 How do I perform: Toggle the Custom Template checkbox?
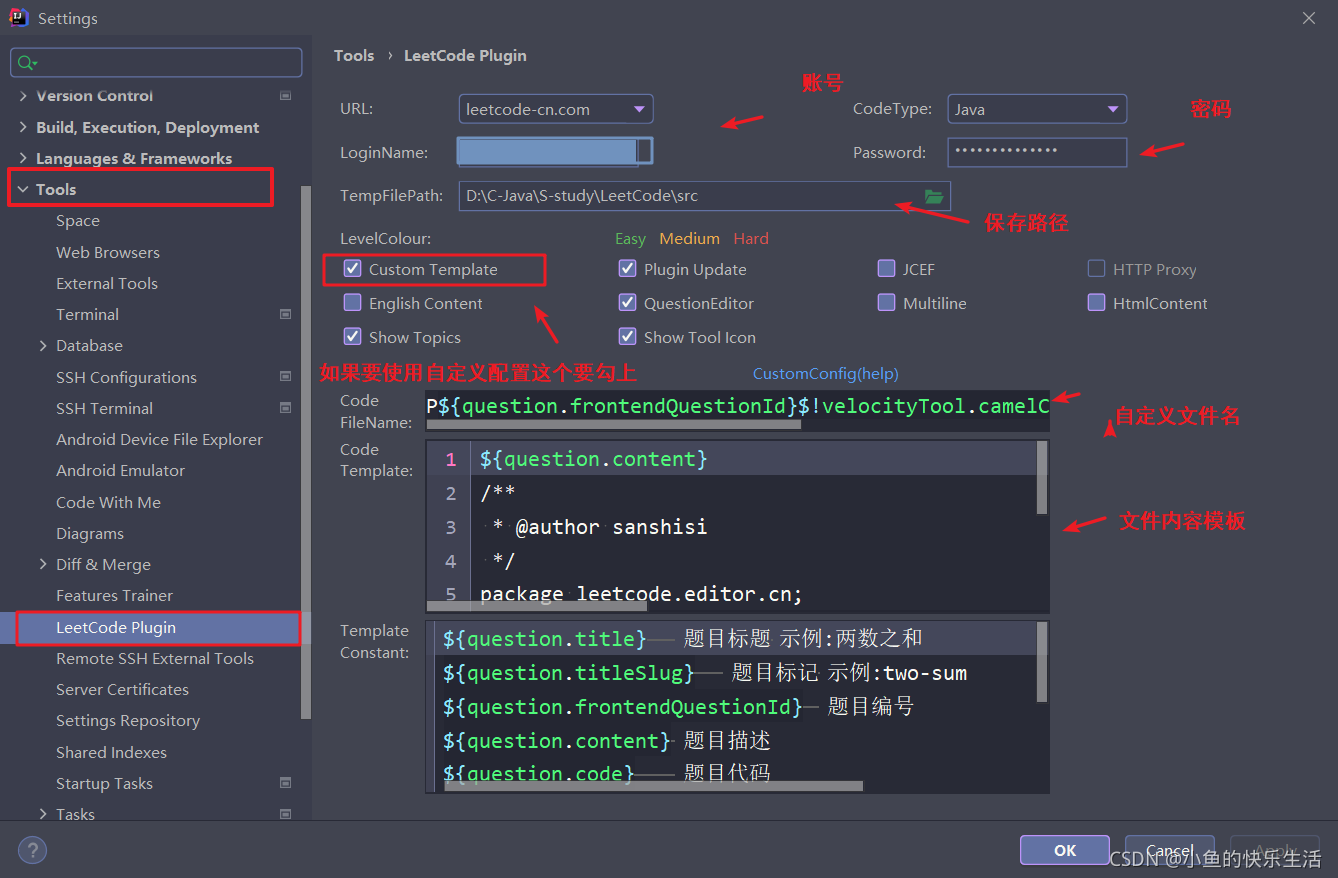(352, 269)
